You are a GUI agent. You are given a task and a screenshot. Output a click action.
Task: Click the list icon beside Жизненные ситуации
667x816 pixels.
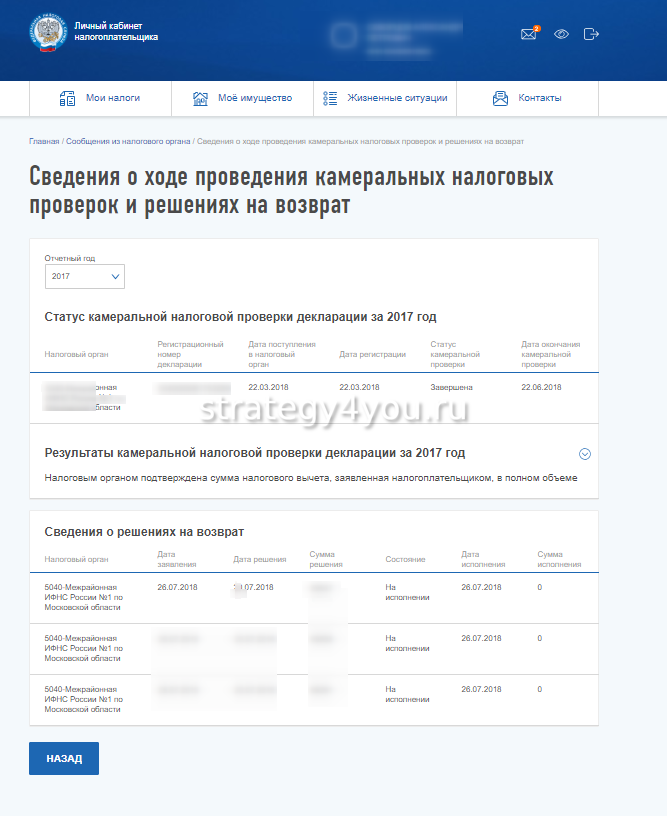(x=332, y=98)
